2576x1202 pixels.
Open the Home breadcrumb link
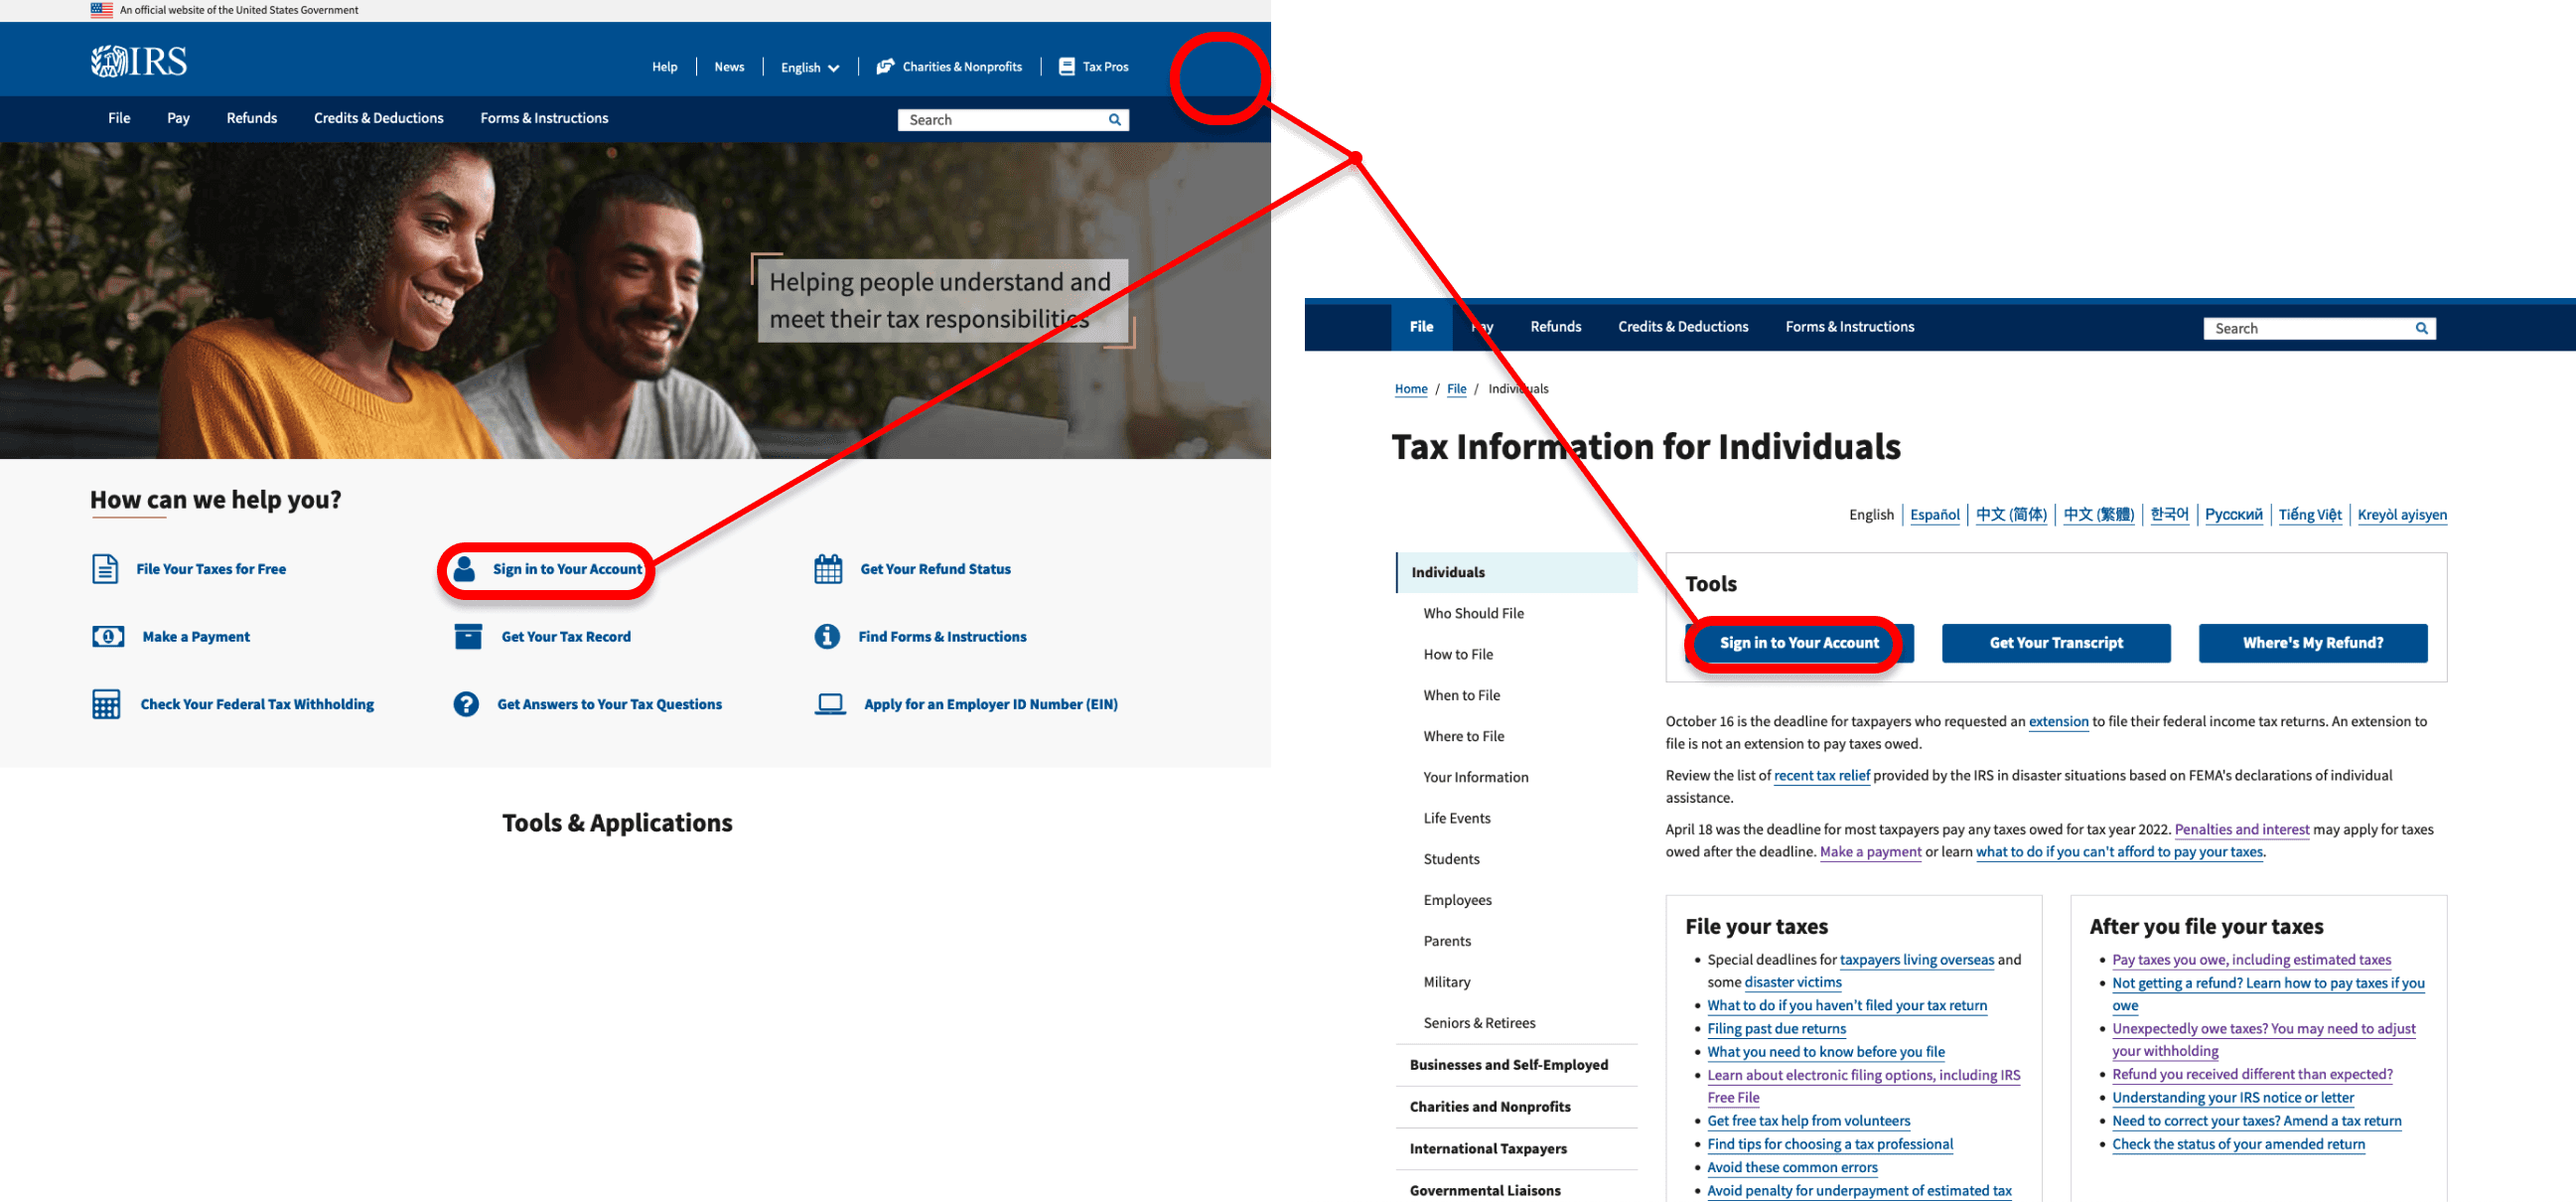coord(1410,389)
